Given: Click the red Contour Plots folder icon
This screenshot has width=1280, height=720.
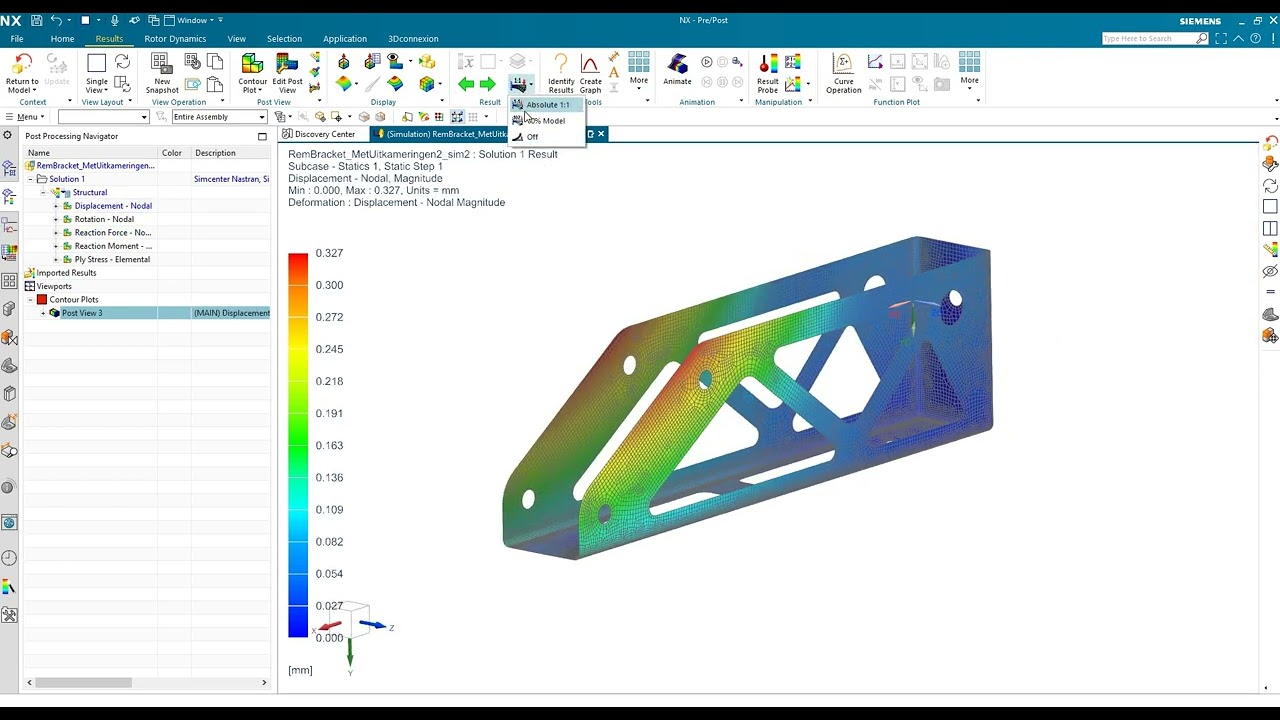Looking at the screenshot, I should (x=42, y=300).
